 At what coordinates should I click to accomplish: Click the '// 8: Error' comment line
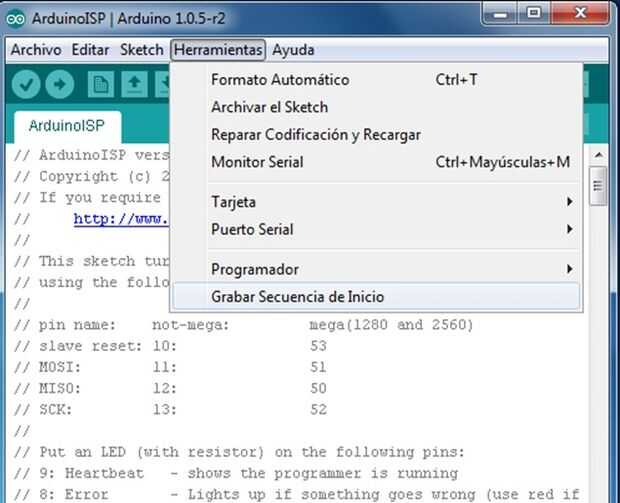pyautogui.click(x=297, y=495)
